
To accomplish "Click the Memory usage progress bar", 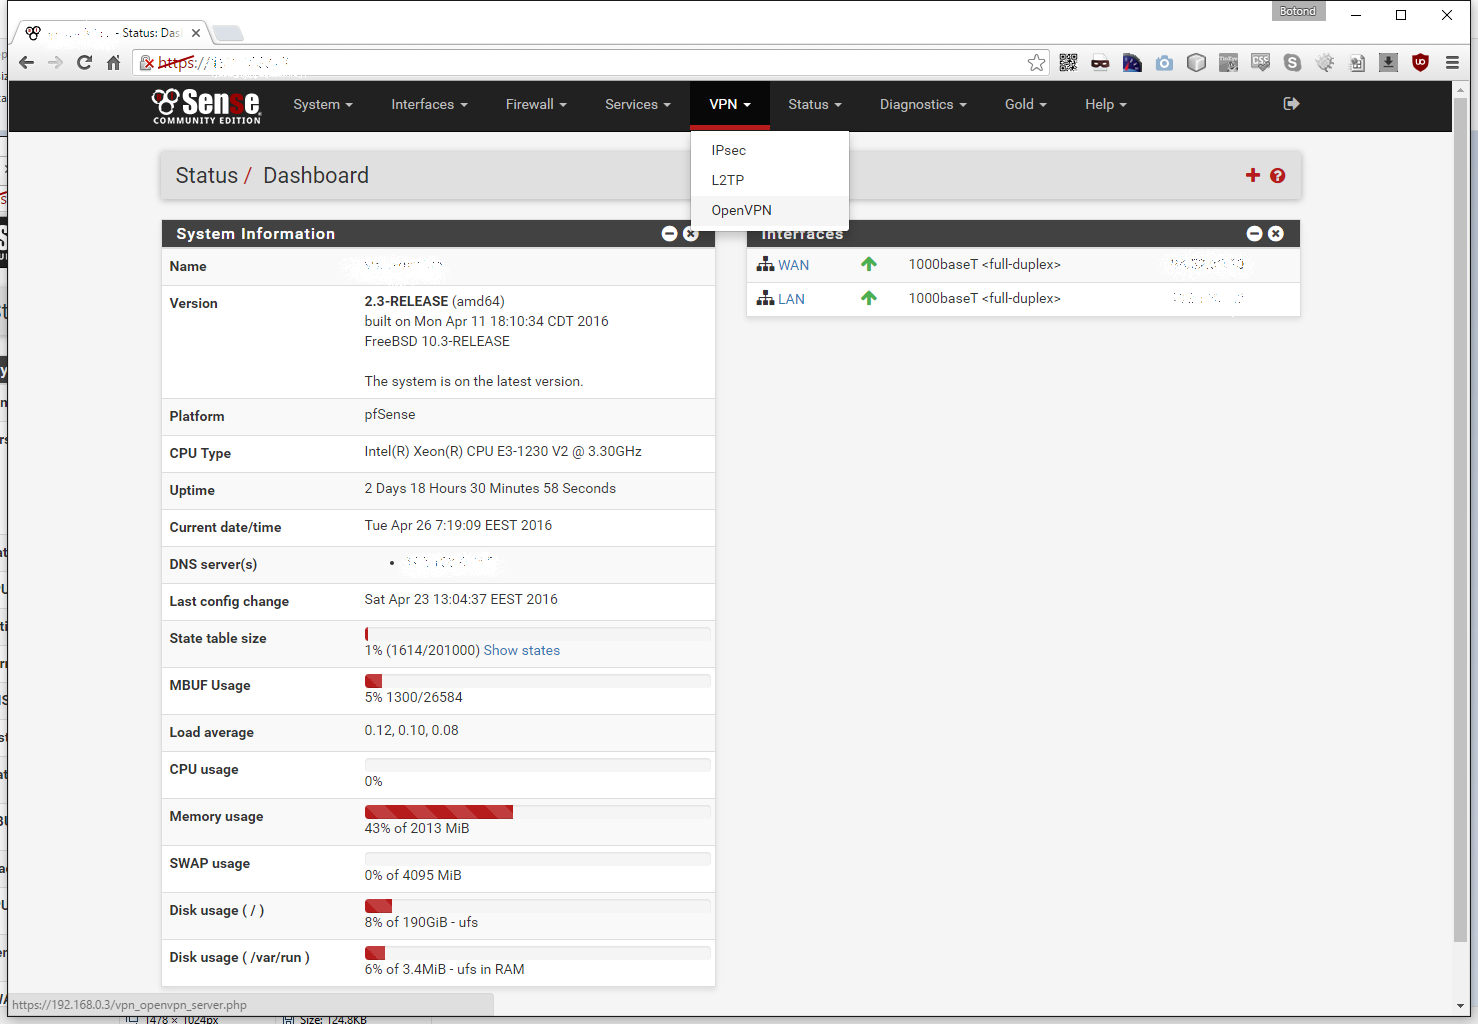I will 537,812.
